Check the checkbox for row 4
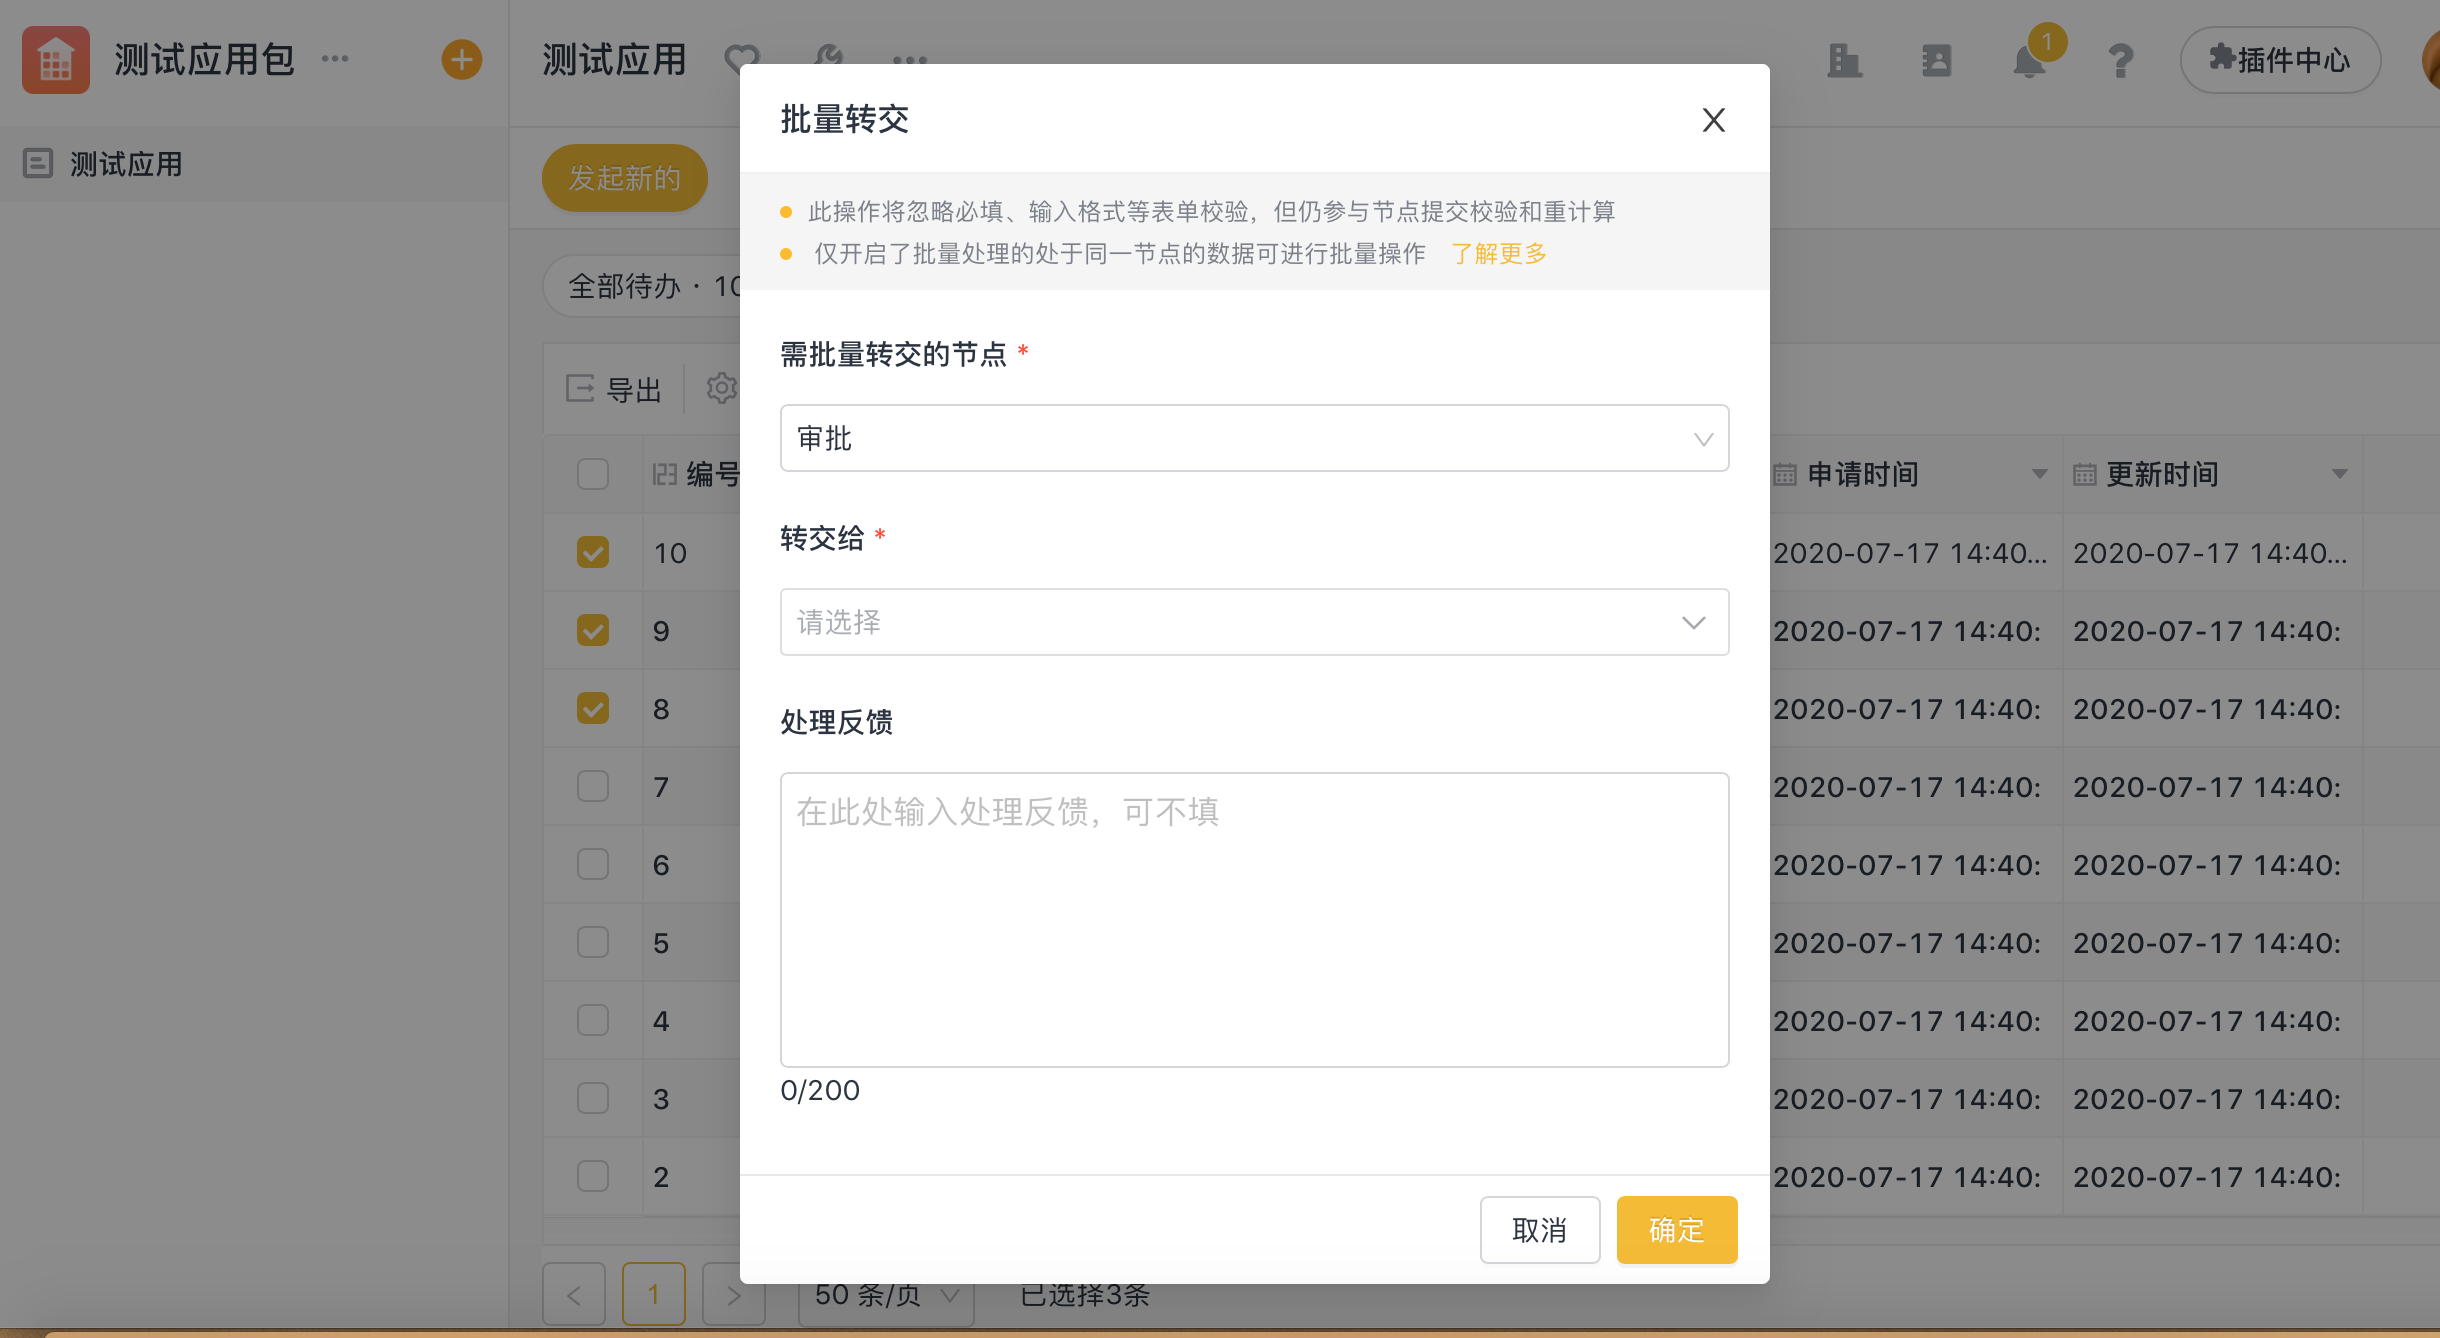Viewport: 2440px width, 1338px height. click(593, 1020)
